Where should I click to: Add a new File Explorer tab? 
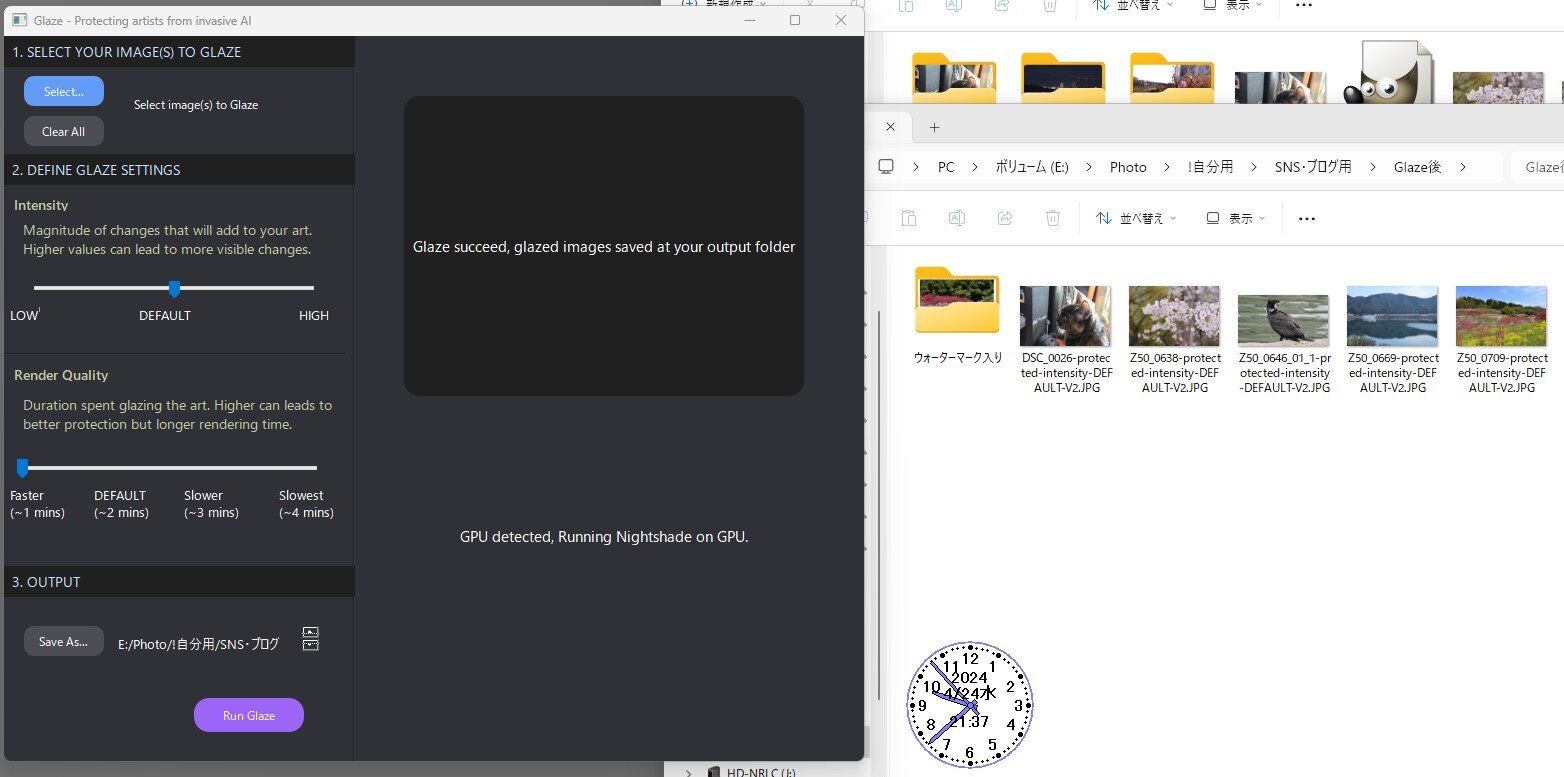[935, 127]
